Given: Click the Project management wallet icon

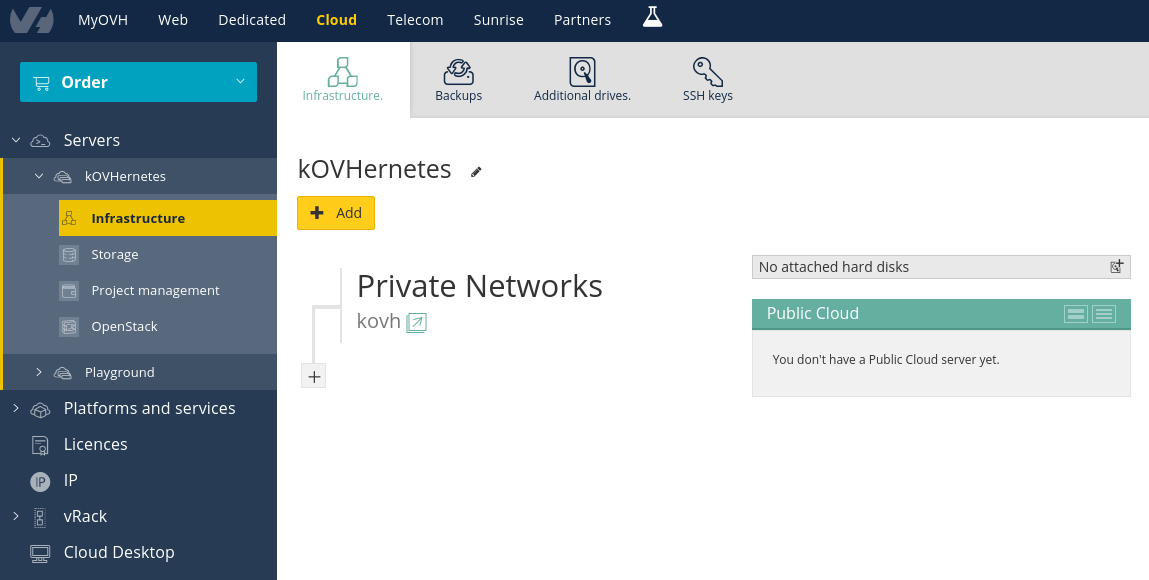Looking at the screenshot, I should (69, 291).
